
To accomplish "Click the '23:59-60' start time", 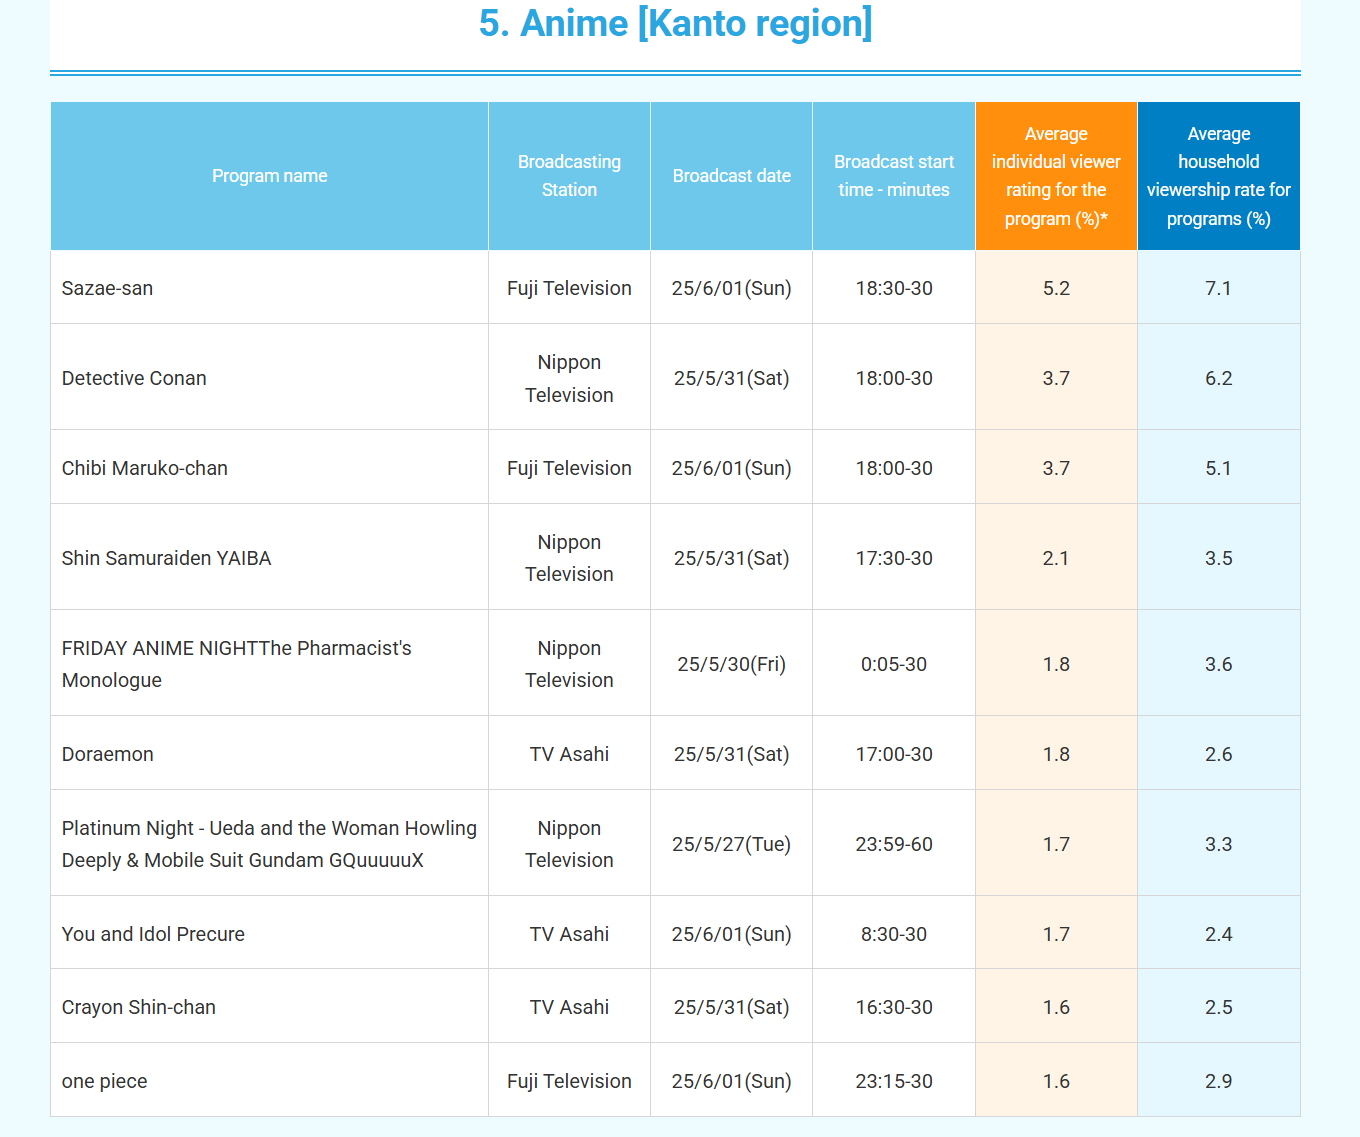I will click(x=894, y=844).
